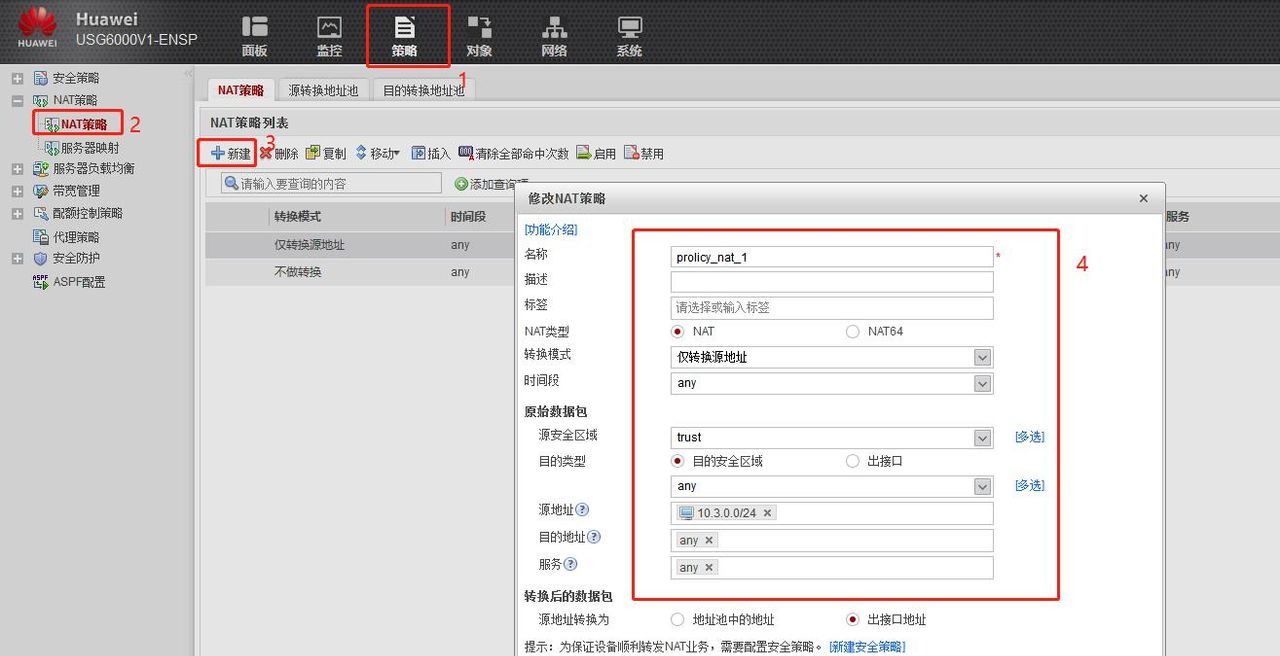Switch to the 源转换地址池 tab

(x=322, y=89)
